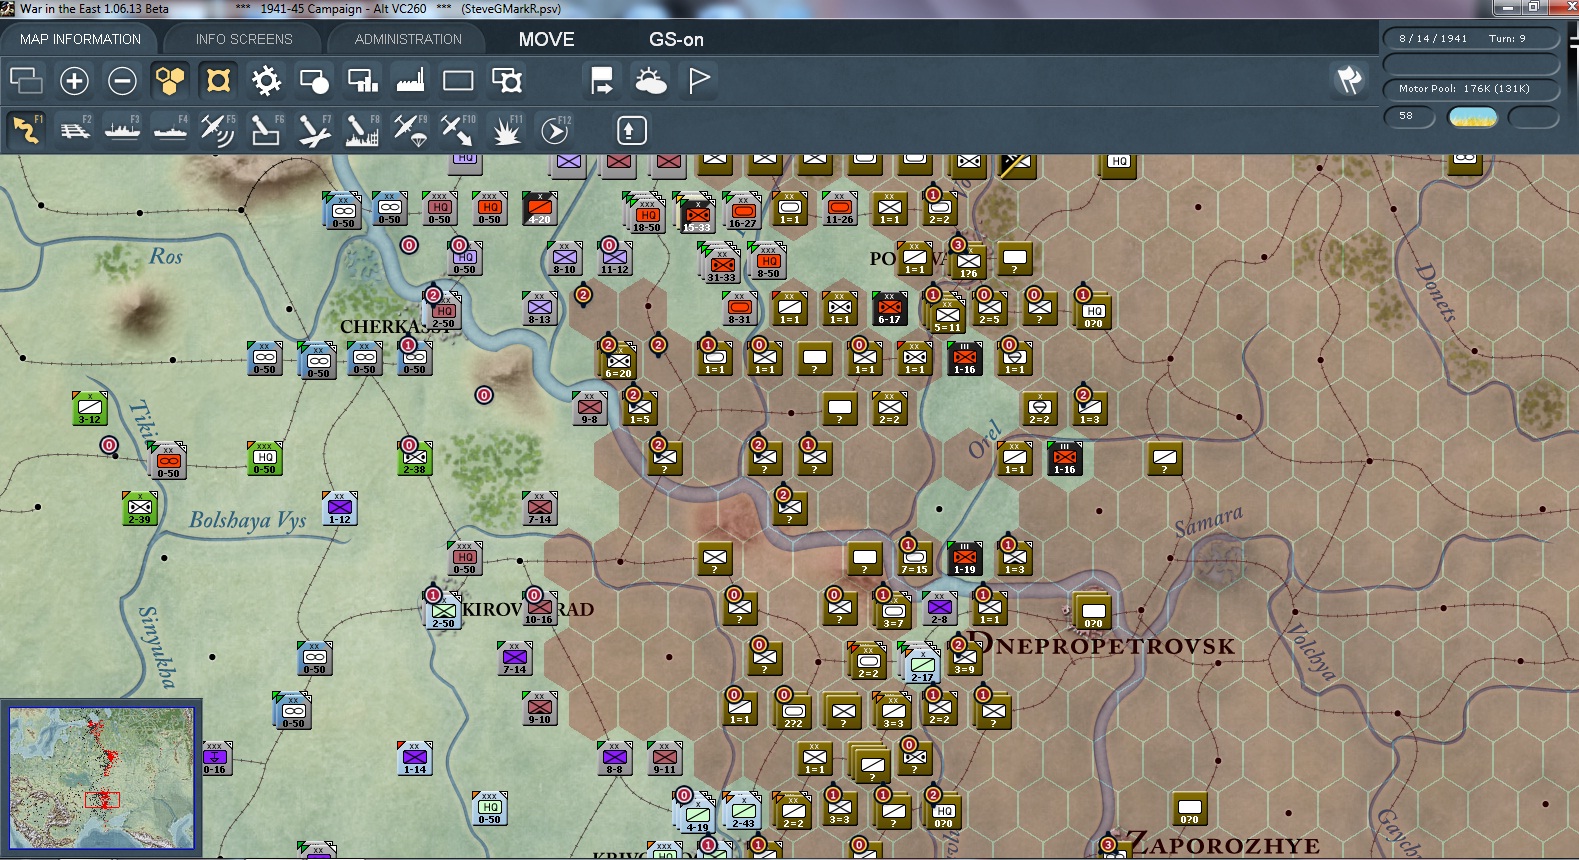Toggle the screen-with-bars map overlay
The width and height of the screenshot is (1579, 860).
coord(362,80)
